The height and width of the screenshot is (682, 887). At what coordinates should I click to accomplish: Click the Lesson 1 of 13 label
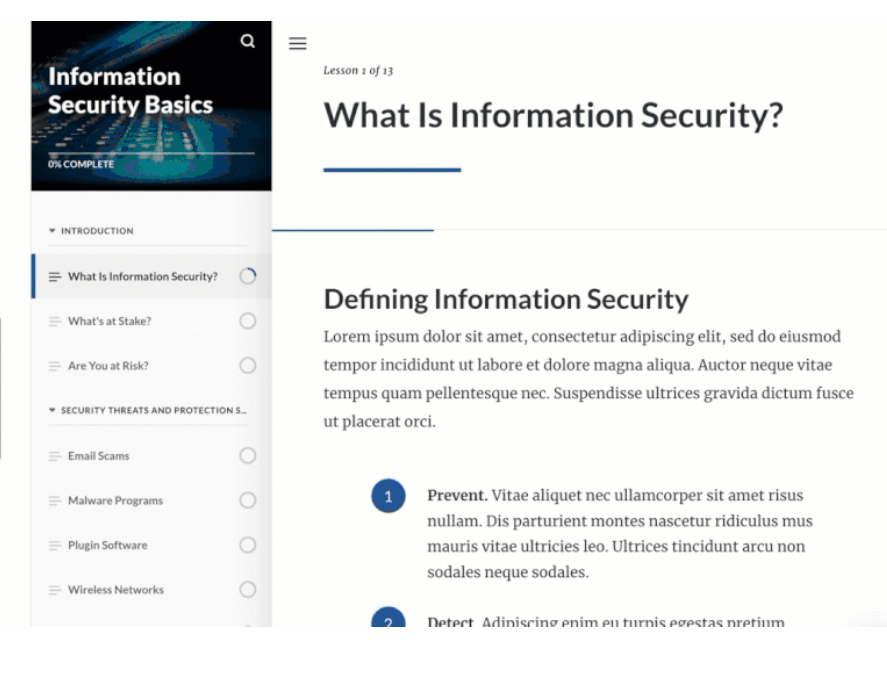pyautogui.click(x=358, y=71)
